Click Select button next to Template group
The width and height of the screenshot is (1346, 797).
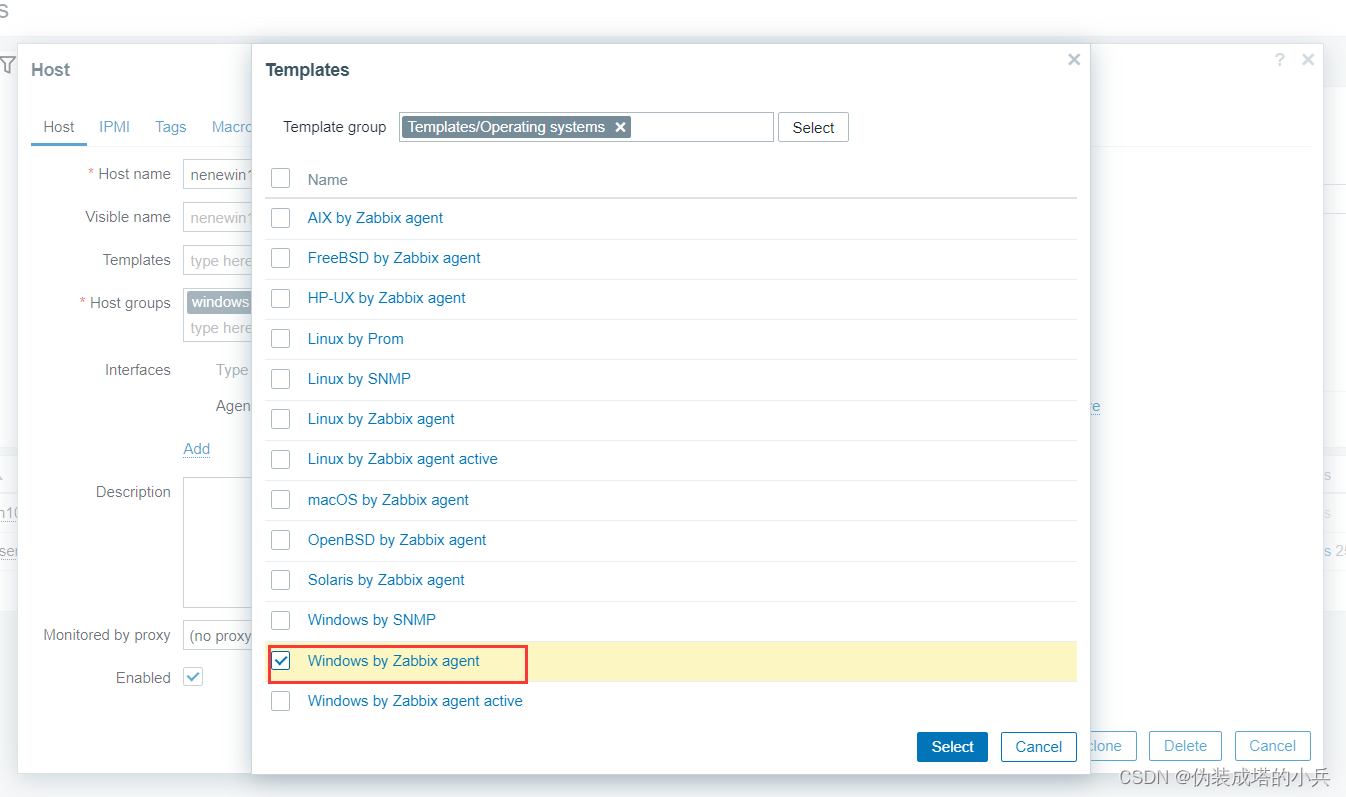pyautogui.click(x=813, y=127)
